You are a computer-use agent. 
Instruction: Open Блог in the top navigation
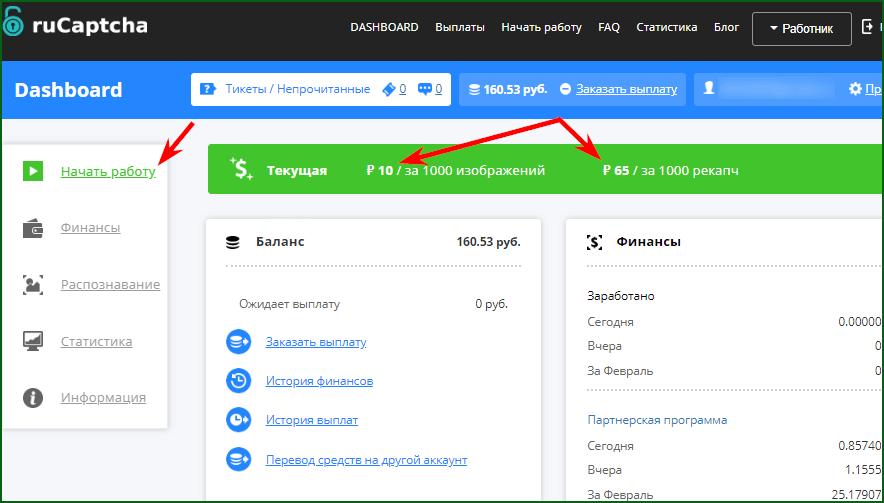[726, 27]
